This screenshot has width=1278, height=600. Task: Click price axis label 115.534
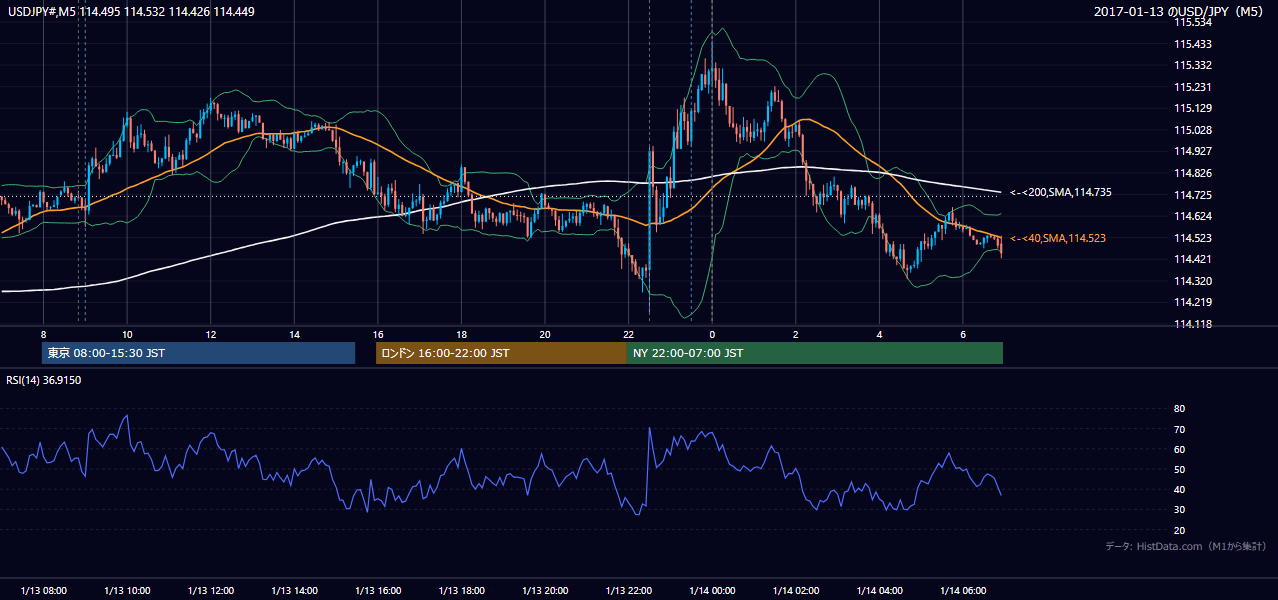pos(1193,22)
